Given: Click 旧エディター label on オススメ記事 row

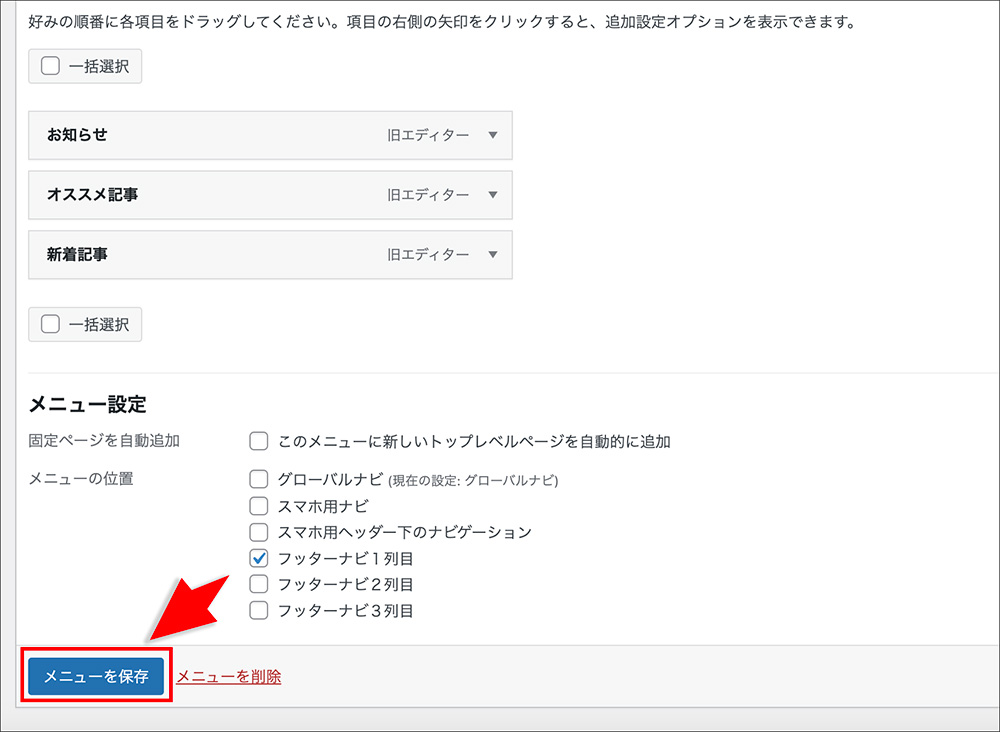Looking at the screenshot, I should tap(428, 195).
